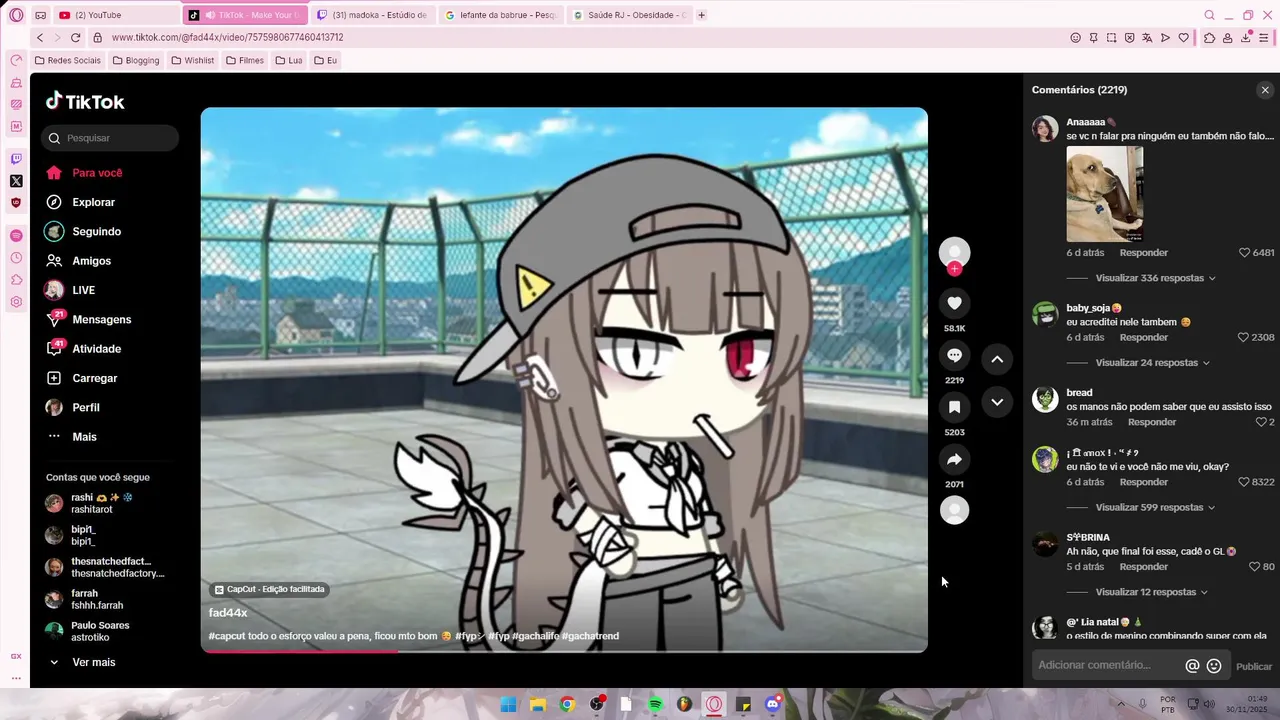
Task: Click the TikTok logo
Action: coord(85,101)
